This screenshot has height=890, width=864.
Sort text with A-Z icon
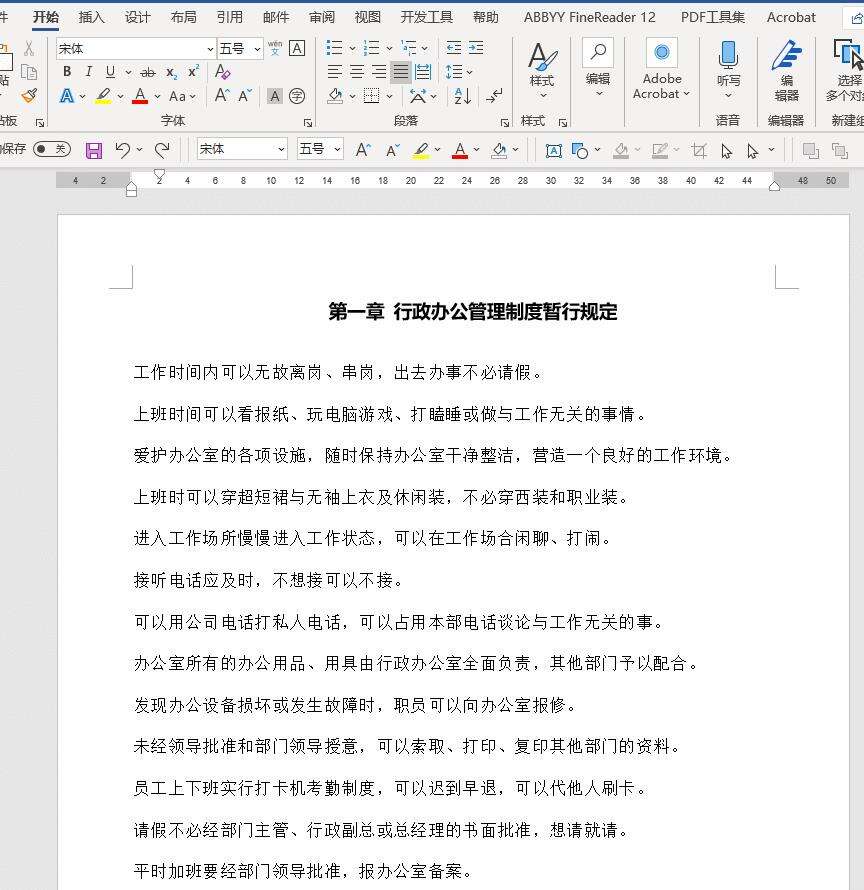coord(463,96)
